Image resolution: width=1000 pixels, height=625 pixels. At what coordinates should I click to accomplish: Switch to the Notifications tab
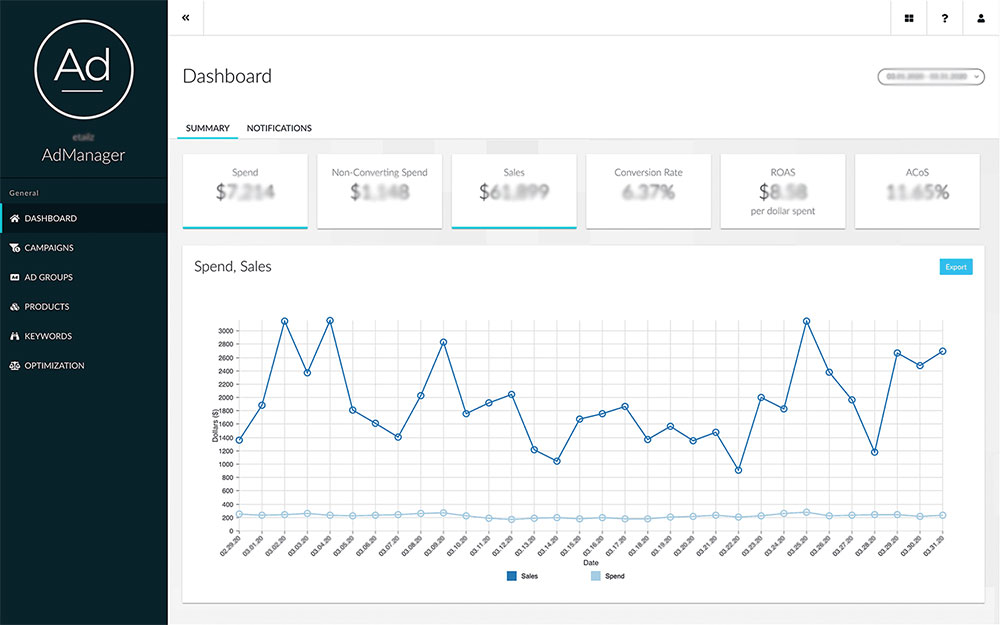(x=279, y=128)
